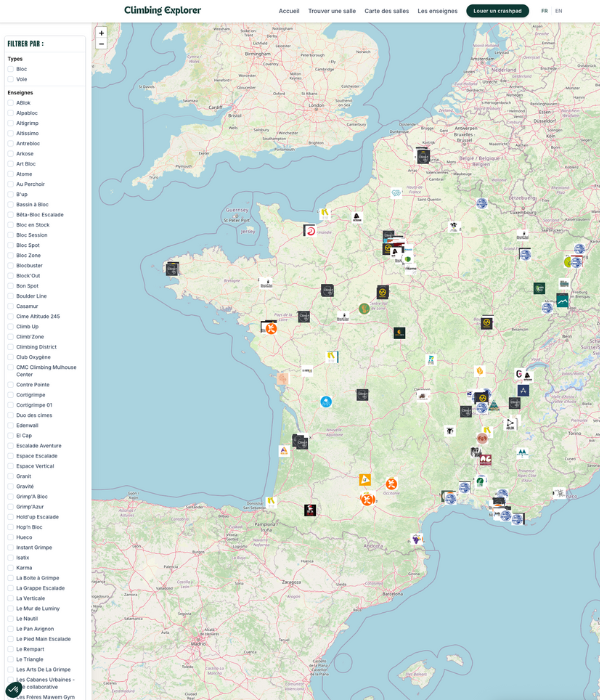
Task: Select the purple grape marker near Perpignan
Action: (x=417, y=540)
